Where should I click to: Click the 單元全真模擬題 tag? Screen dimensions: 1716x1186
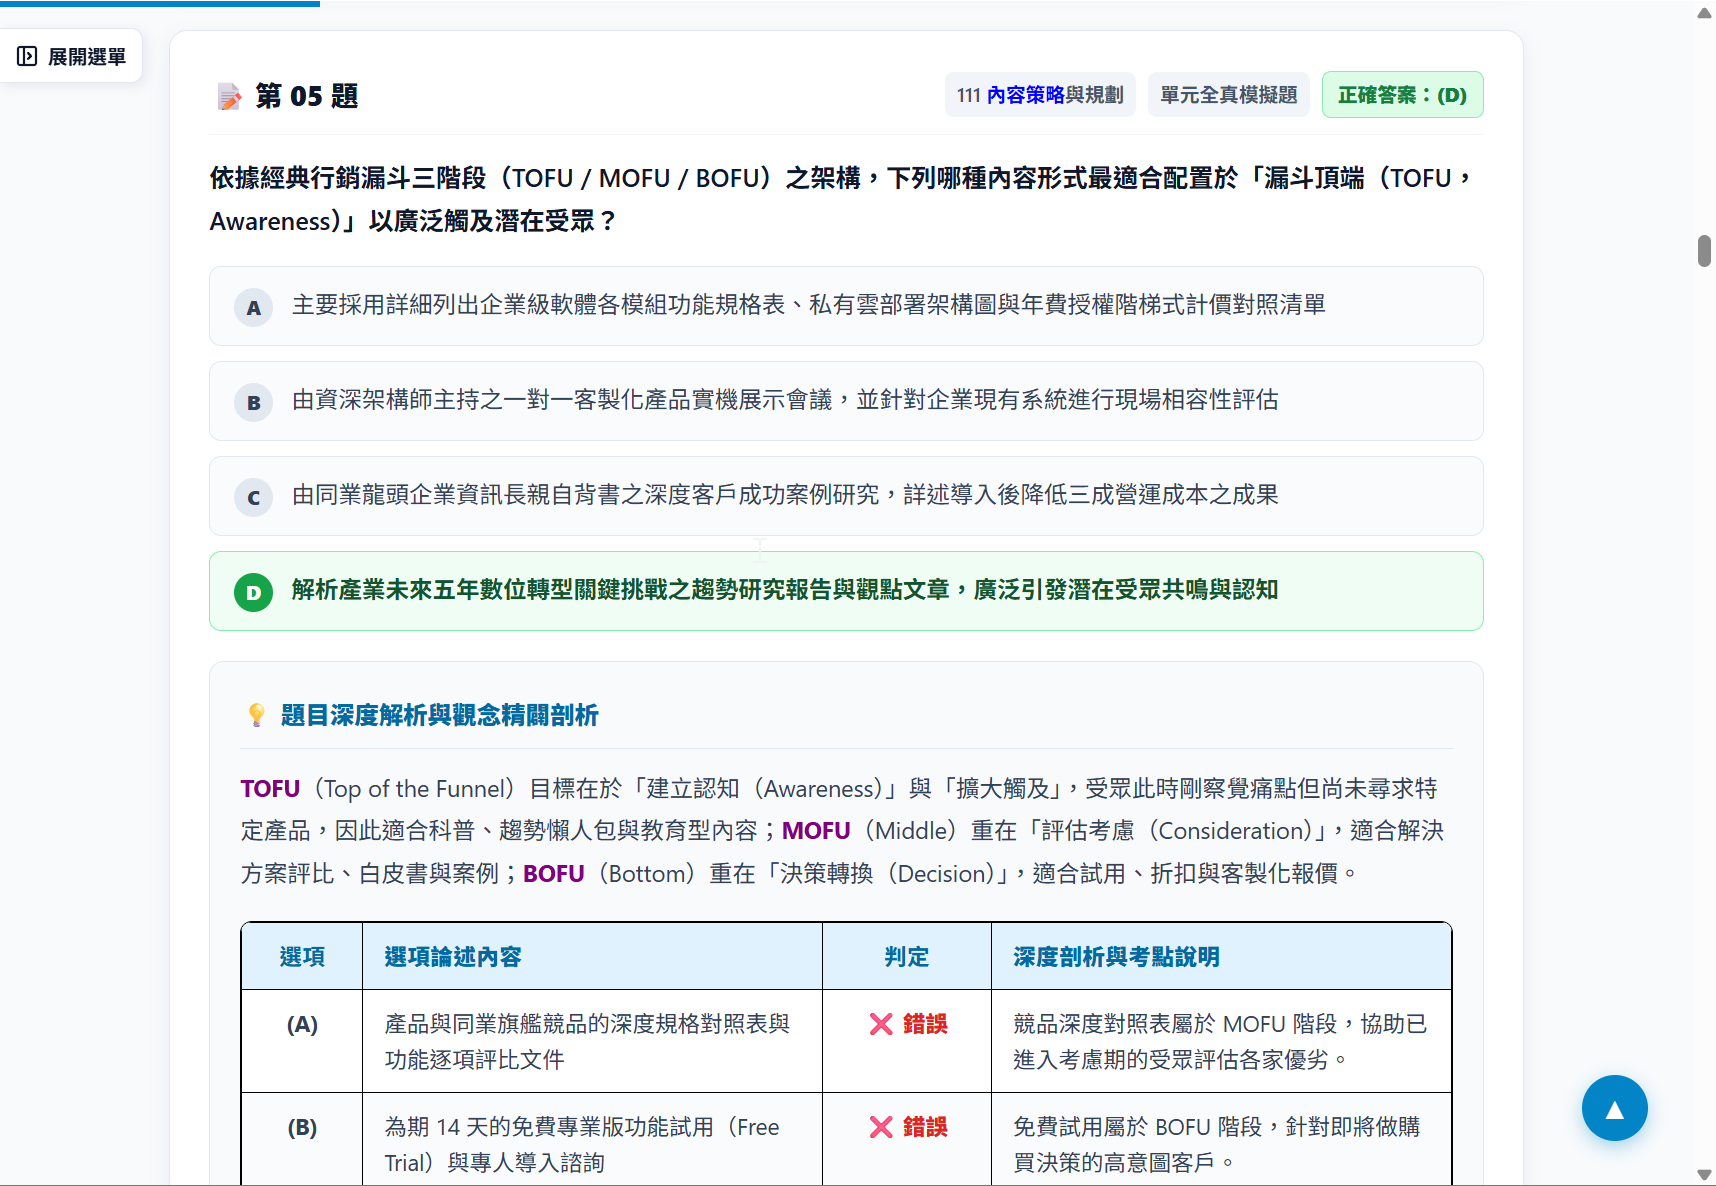point(1228,95)
